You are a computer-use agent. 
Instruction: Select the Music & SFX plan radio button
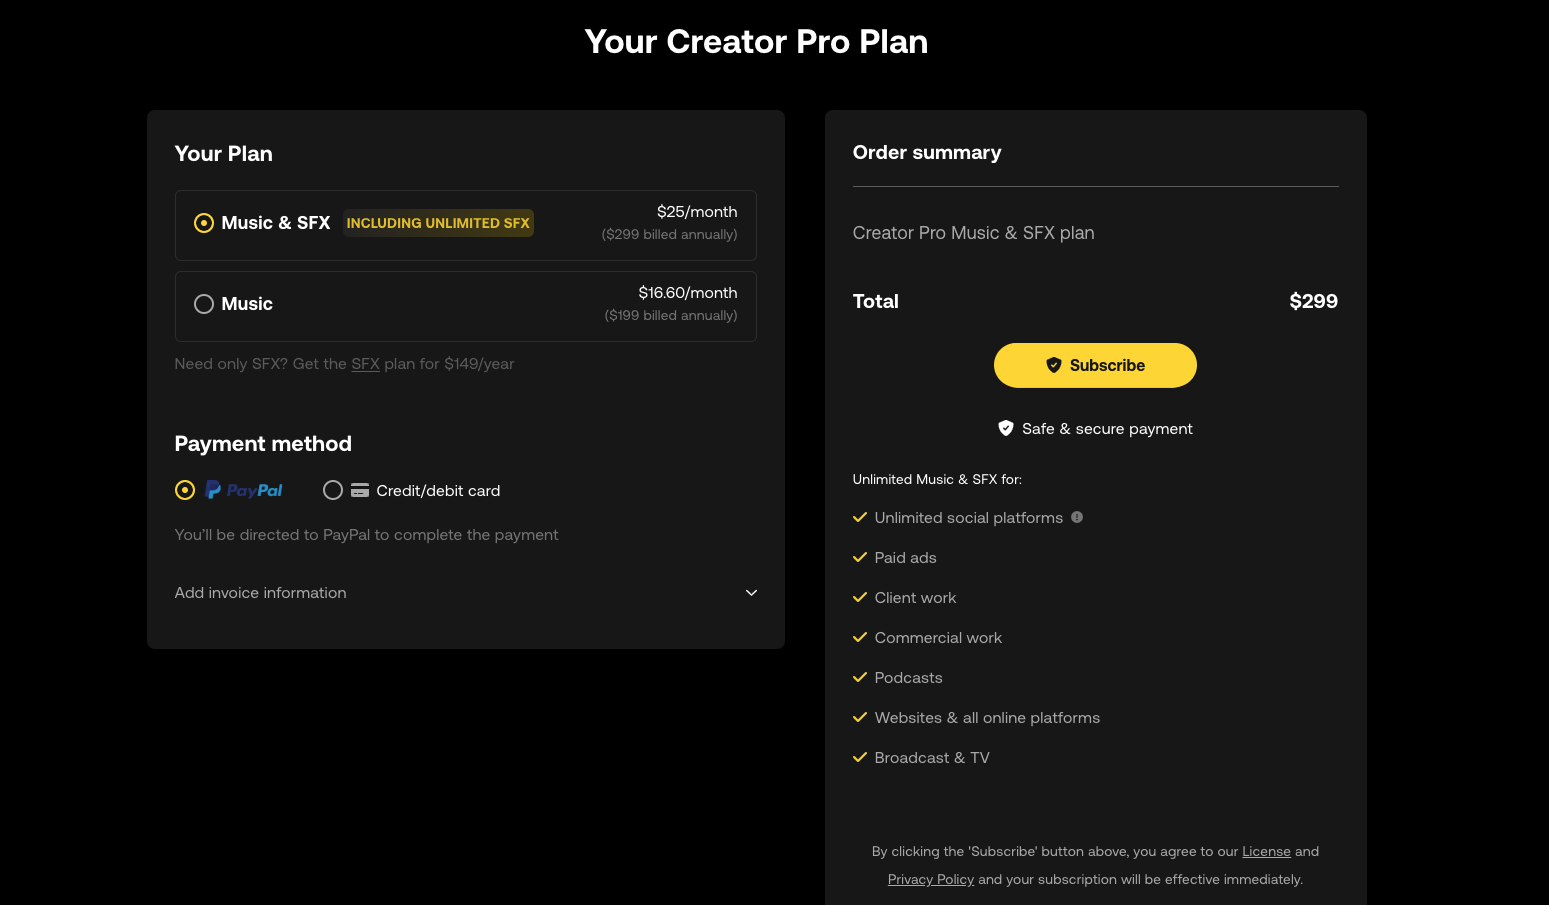pos(204,223)
